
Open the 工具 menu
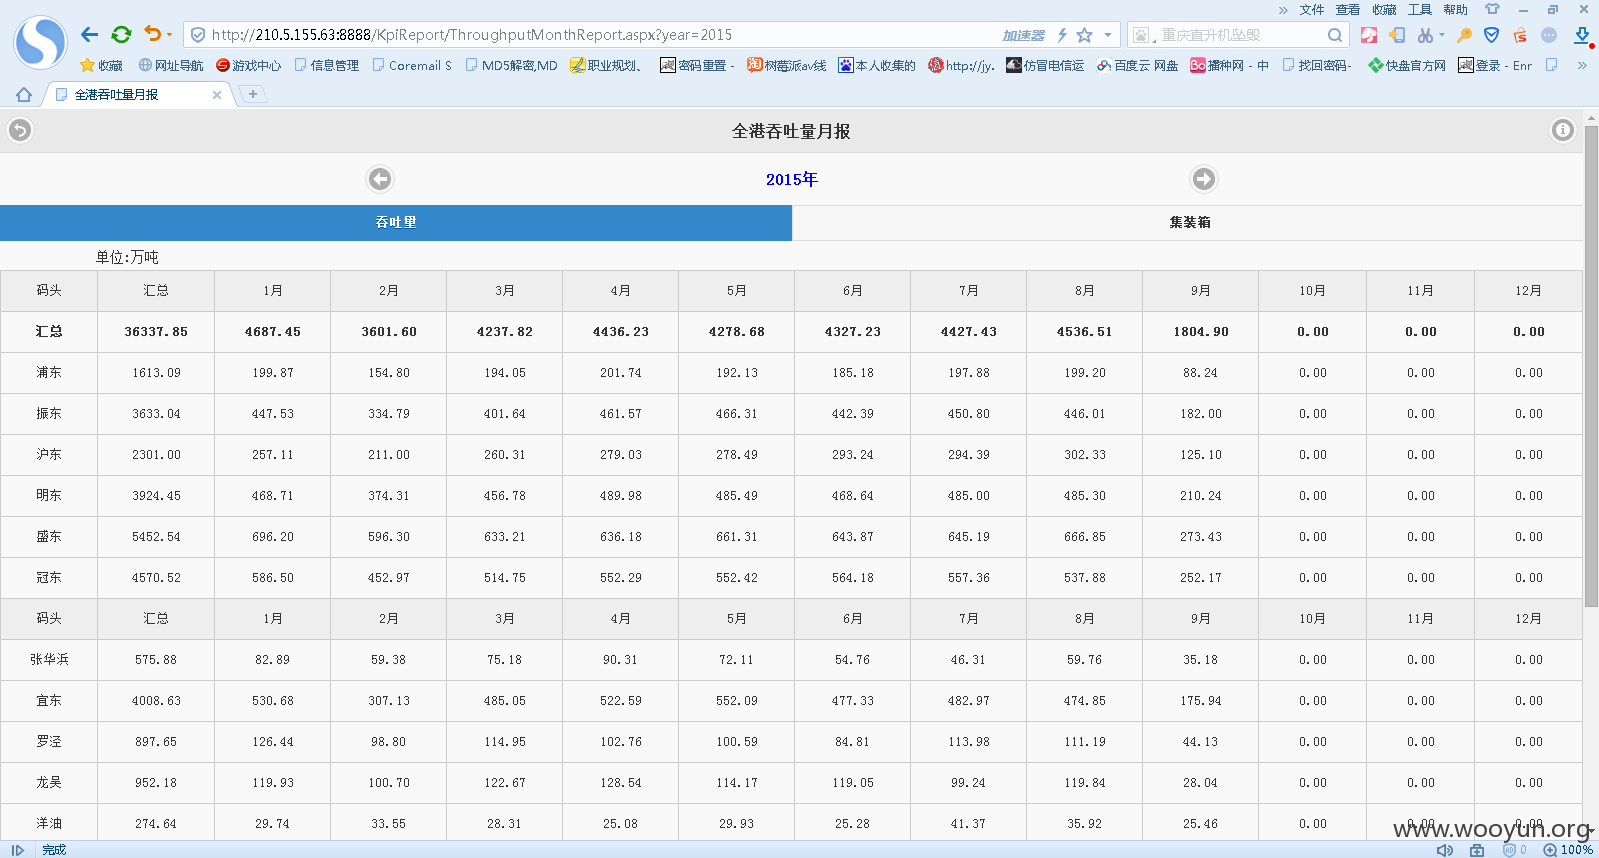click(x=1420, y=10)
